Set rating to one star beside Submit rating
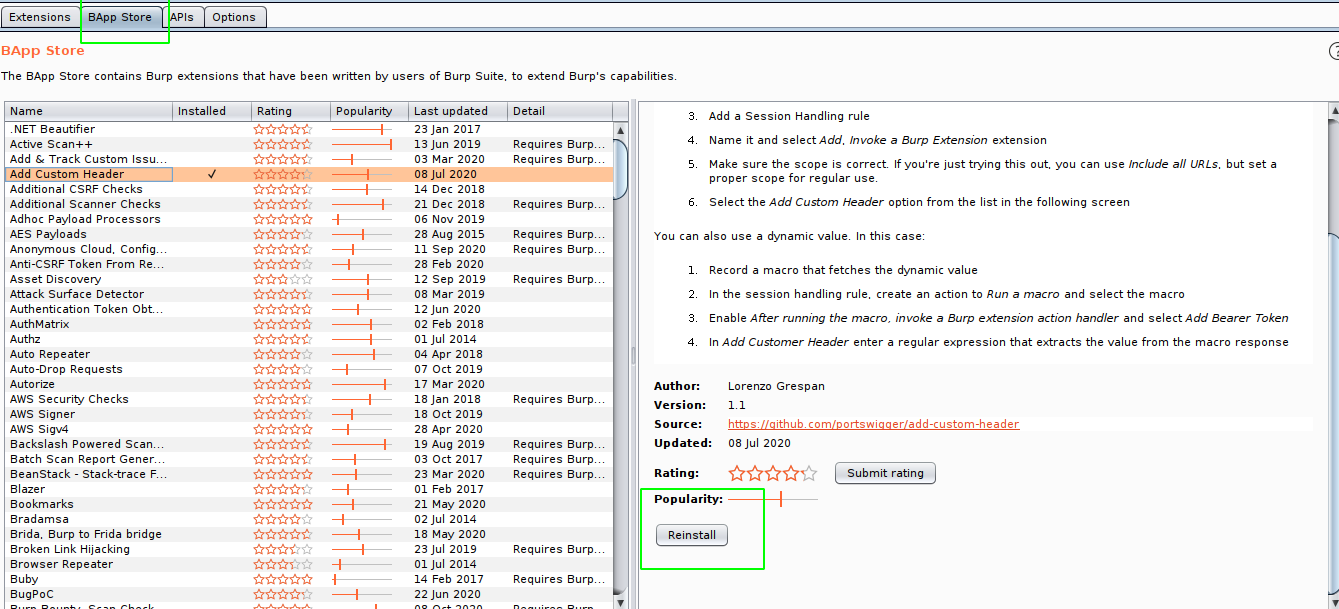The width and height of the screenshot is (1339, 609). (737, 473)
